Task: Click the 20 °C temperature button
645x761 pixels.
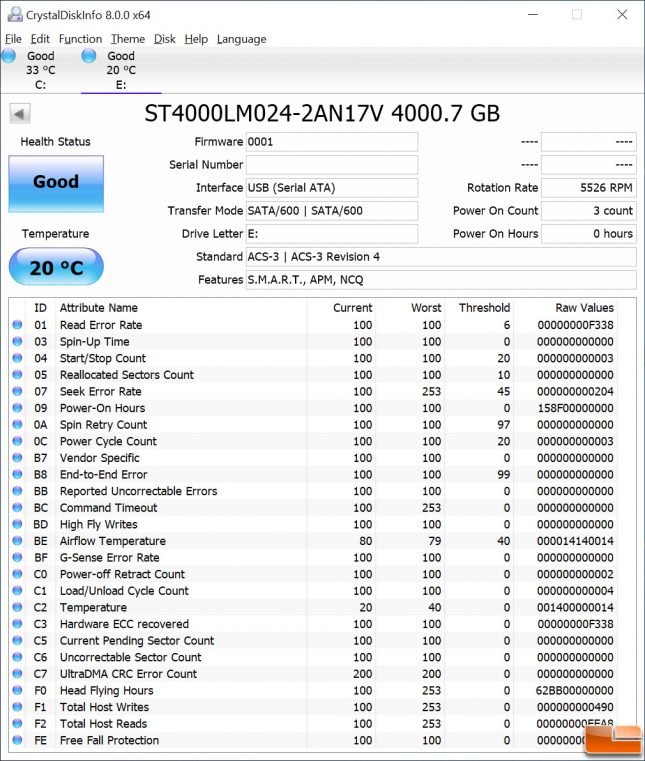Action: click(x=56, y=266)
